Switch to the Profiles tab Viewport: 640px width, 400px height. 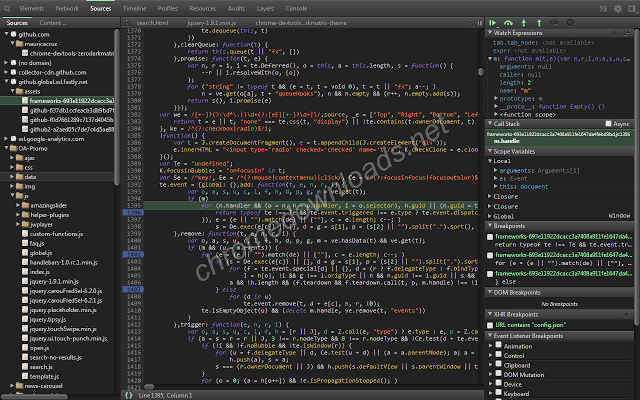tap(167, 9)
